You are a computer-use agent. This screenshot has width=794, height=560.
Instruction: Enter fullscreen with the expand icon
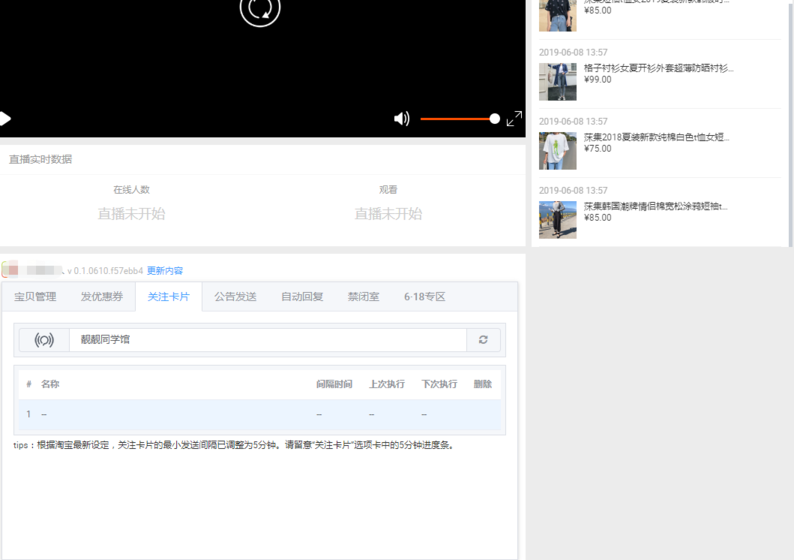[x=514, y=119]
